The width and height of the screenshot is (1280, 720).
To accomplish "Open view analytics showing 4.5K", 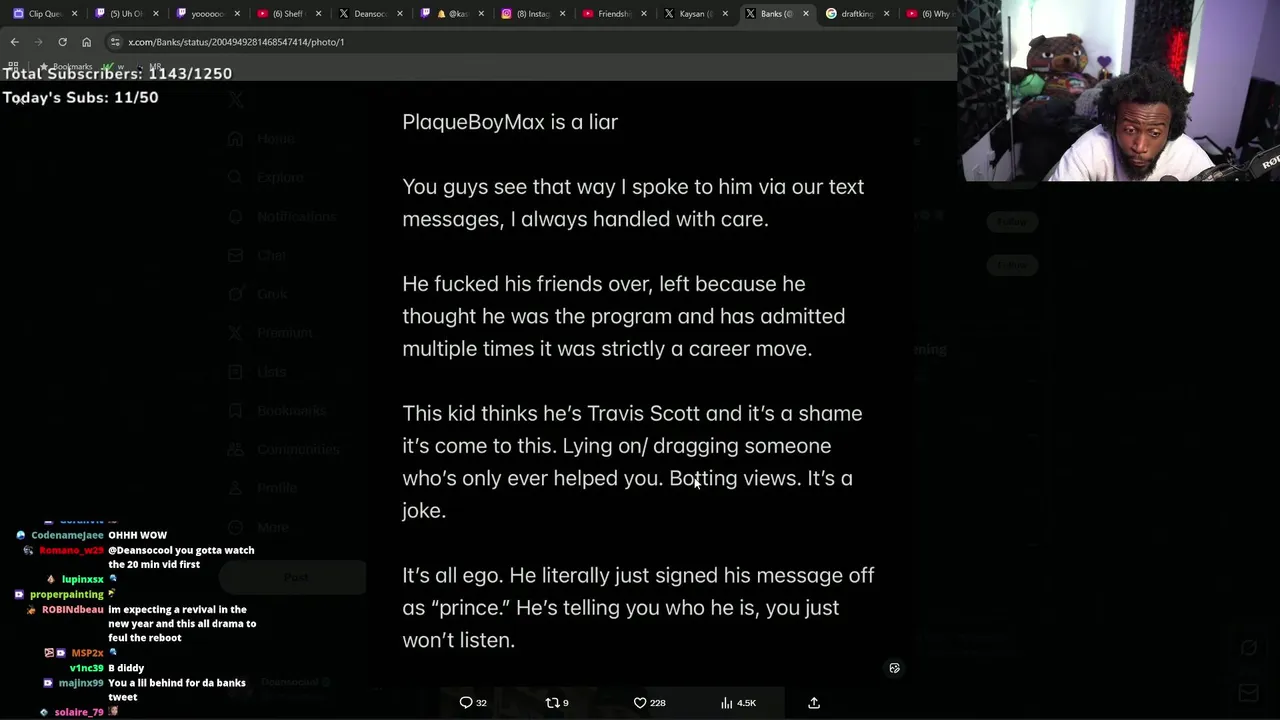I will tap(738, 703).
